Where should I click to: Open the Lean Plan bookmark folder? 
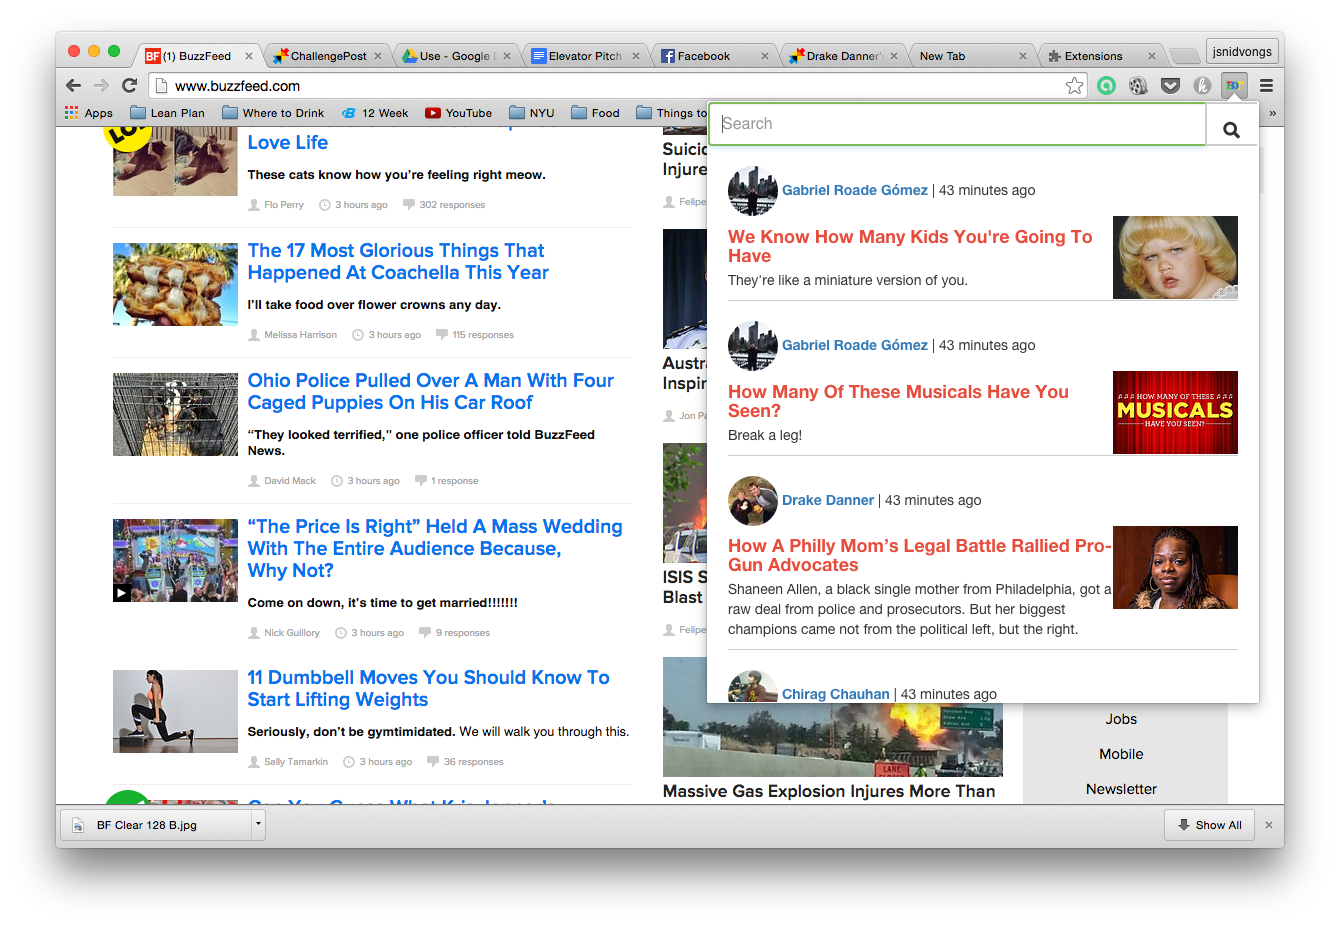[x=168, y=113]
